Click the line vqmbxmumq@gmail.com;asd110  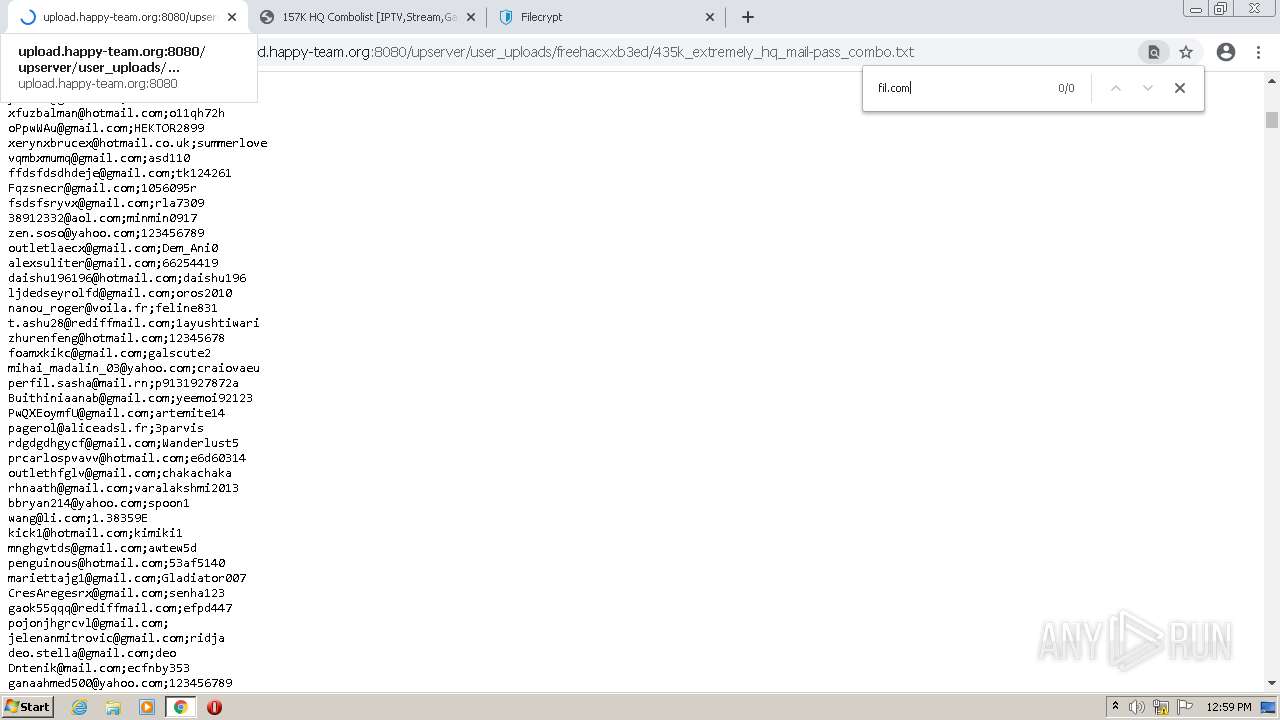[x=99, y=158]
